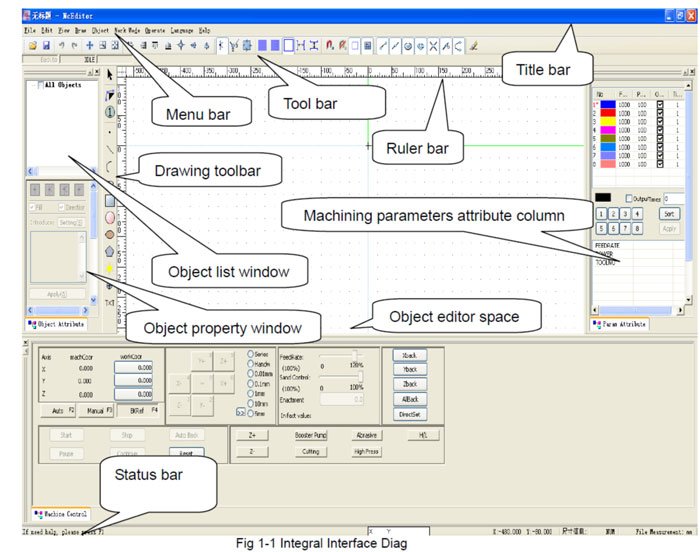Click the blue outlined empty square toolbar icon
The height and width of the screenshot is (552, 700).
pyautogui.click(x=288, y=46)
